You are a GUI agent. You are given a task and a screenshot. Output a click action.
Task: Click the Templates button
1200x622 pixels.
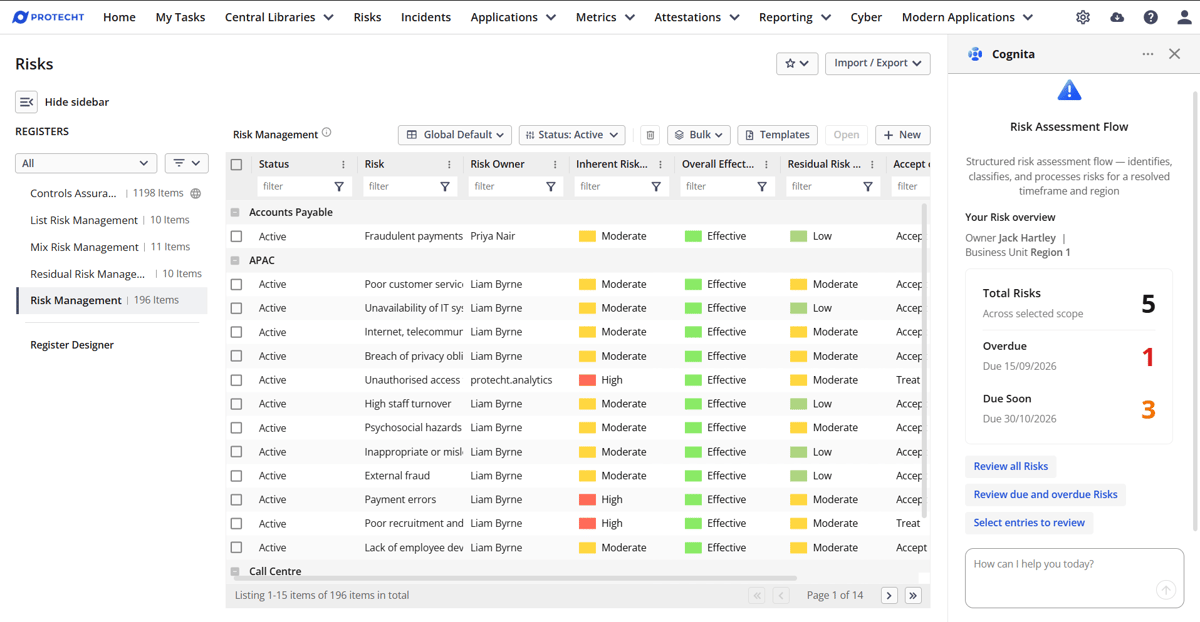[x=777, y=135]
